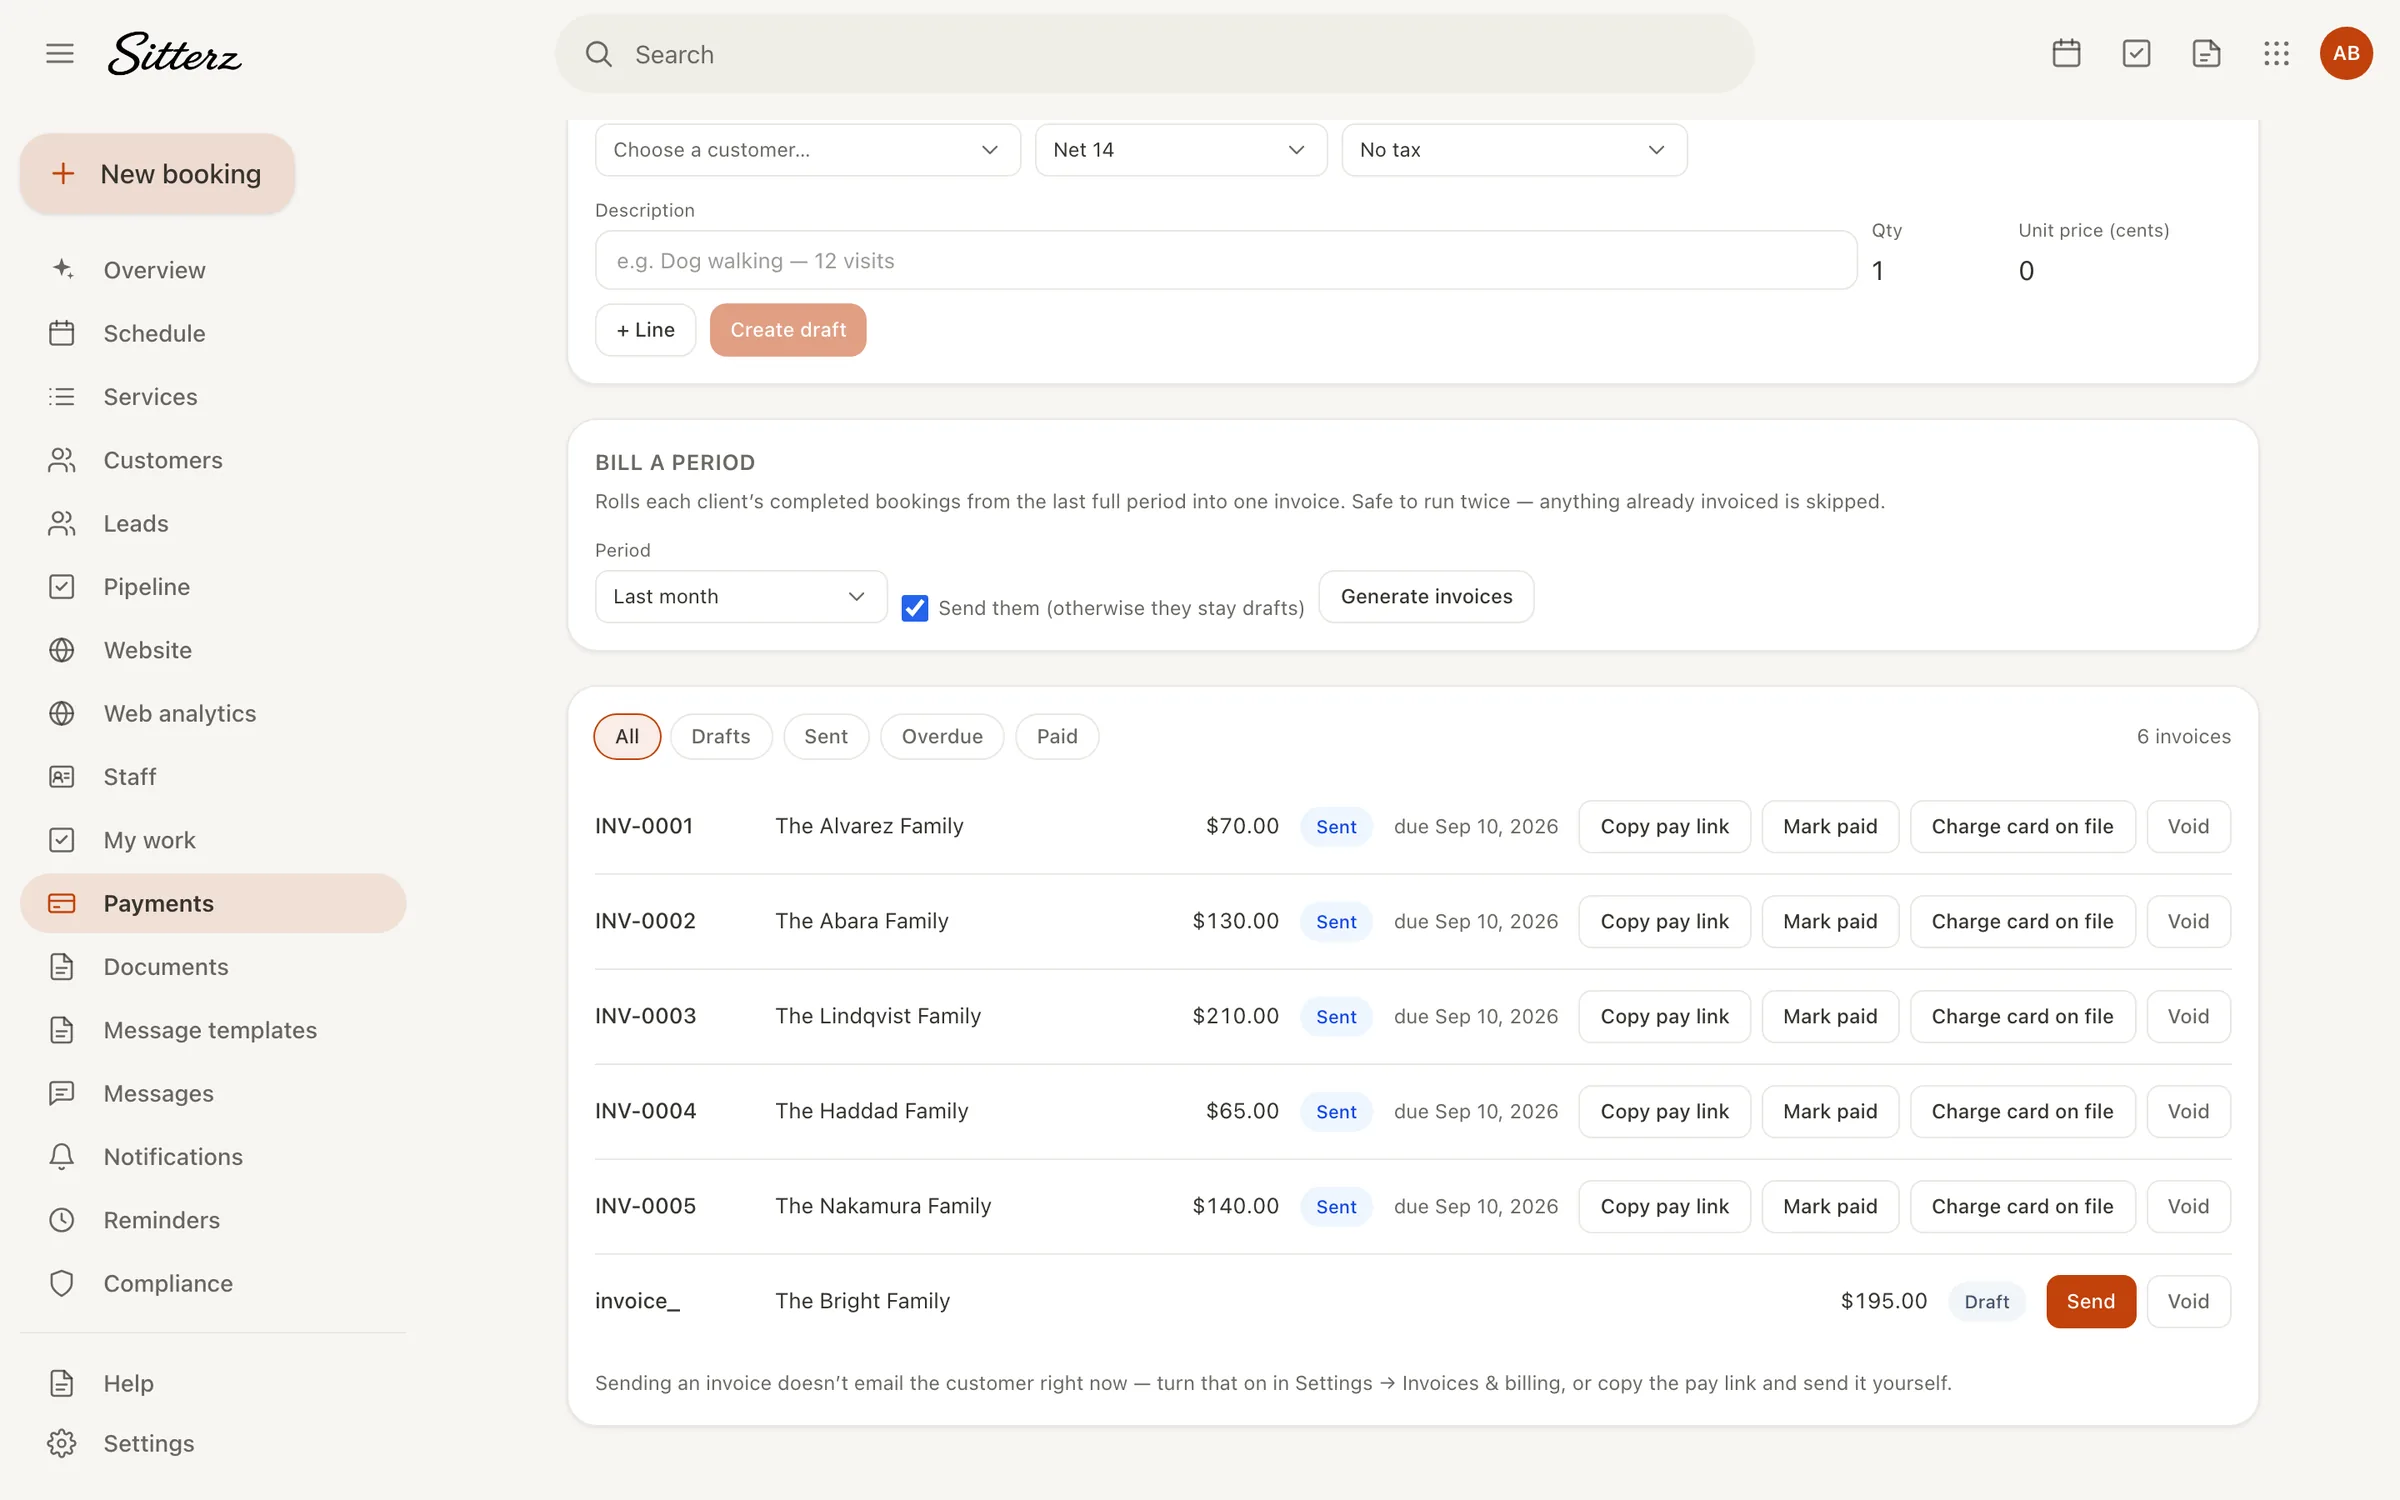Click the New booking button
This screenshot has width=2400, height=1500.
(157, 174)
